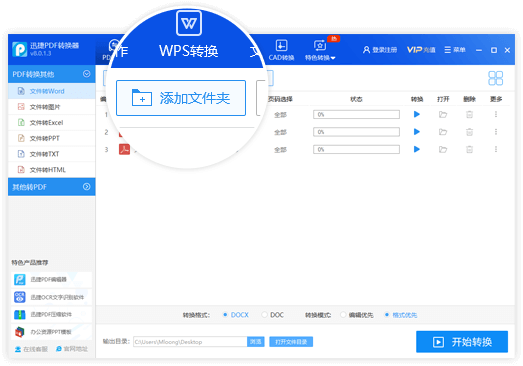Select 文件转图片 in sidebar
The width and height of the screenshot is (523, 366).
pyautogui.click(x=52, y=107)
